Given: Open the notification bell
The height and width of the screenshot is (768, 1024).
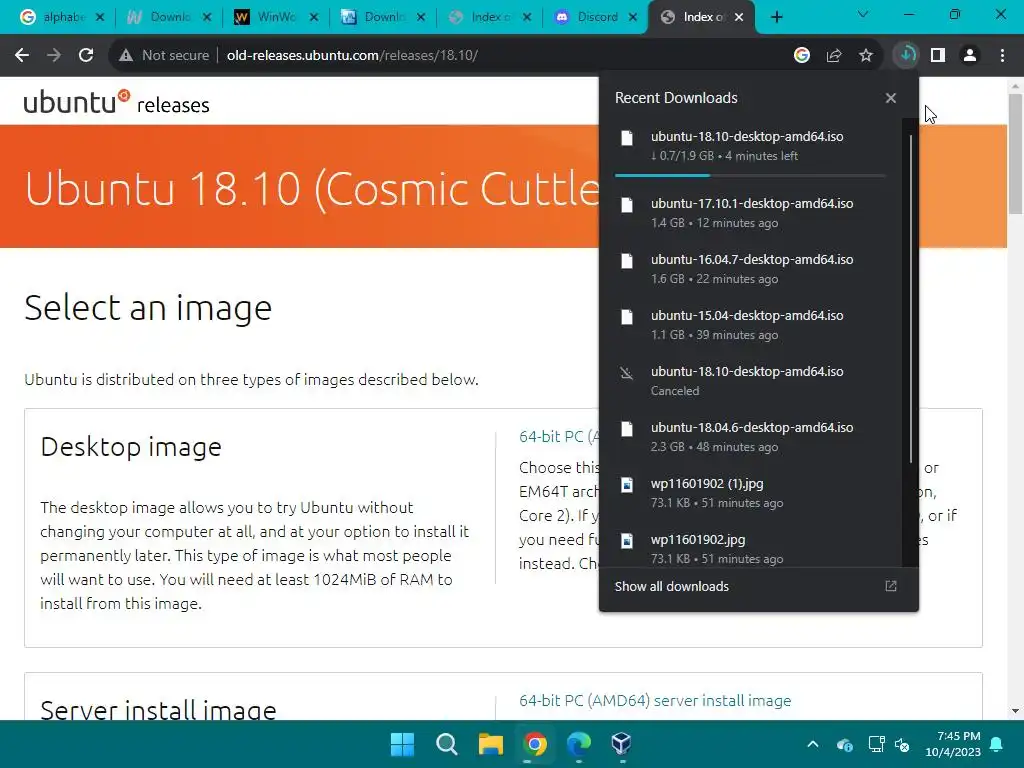Looking at the screenshot, I should pos(997,744).
